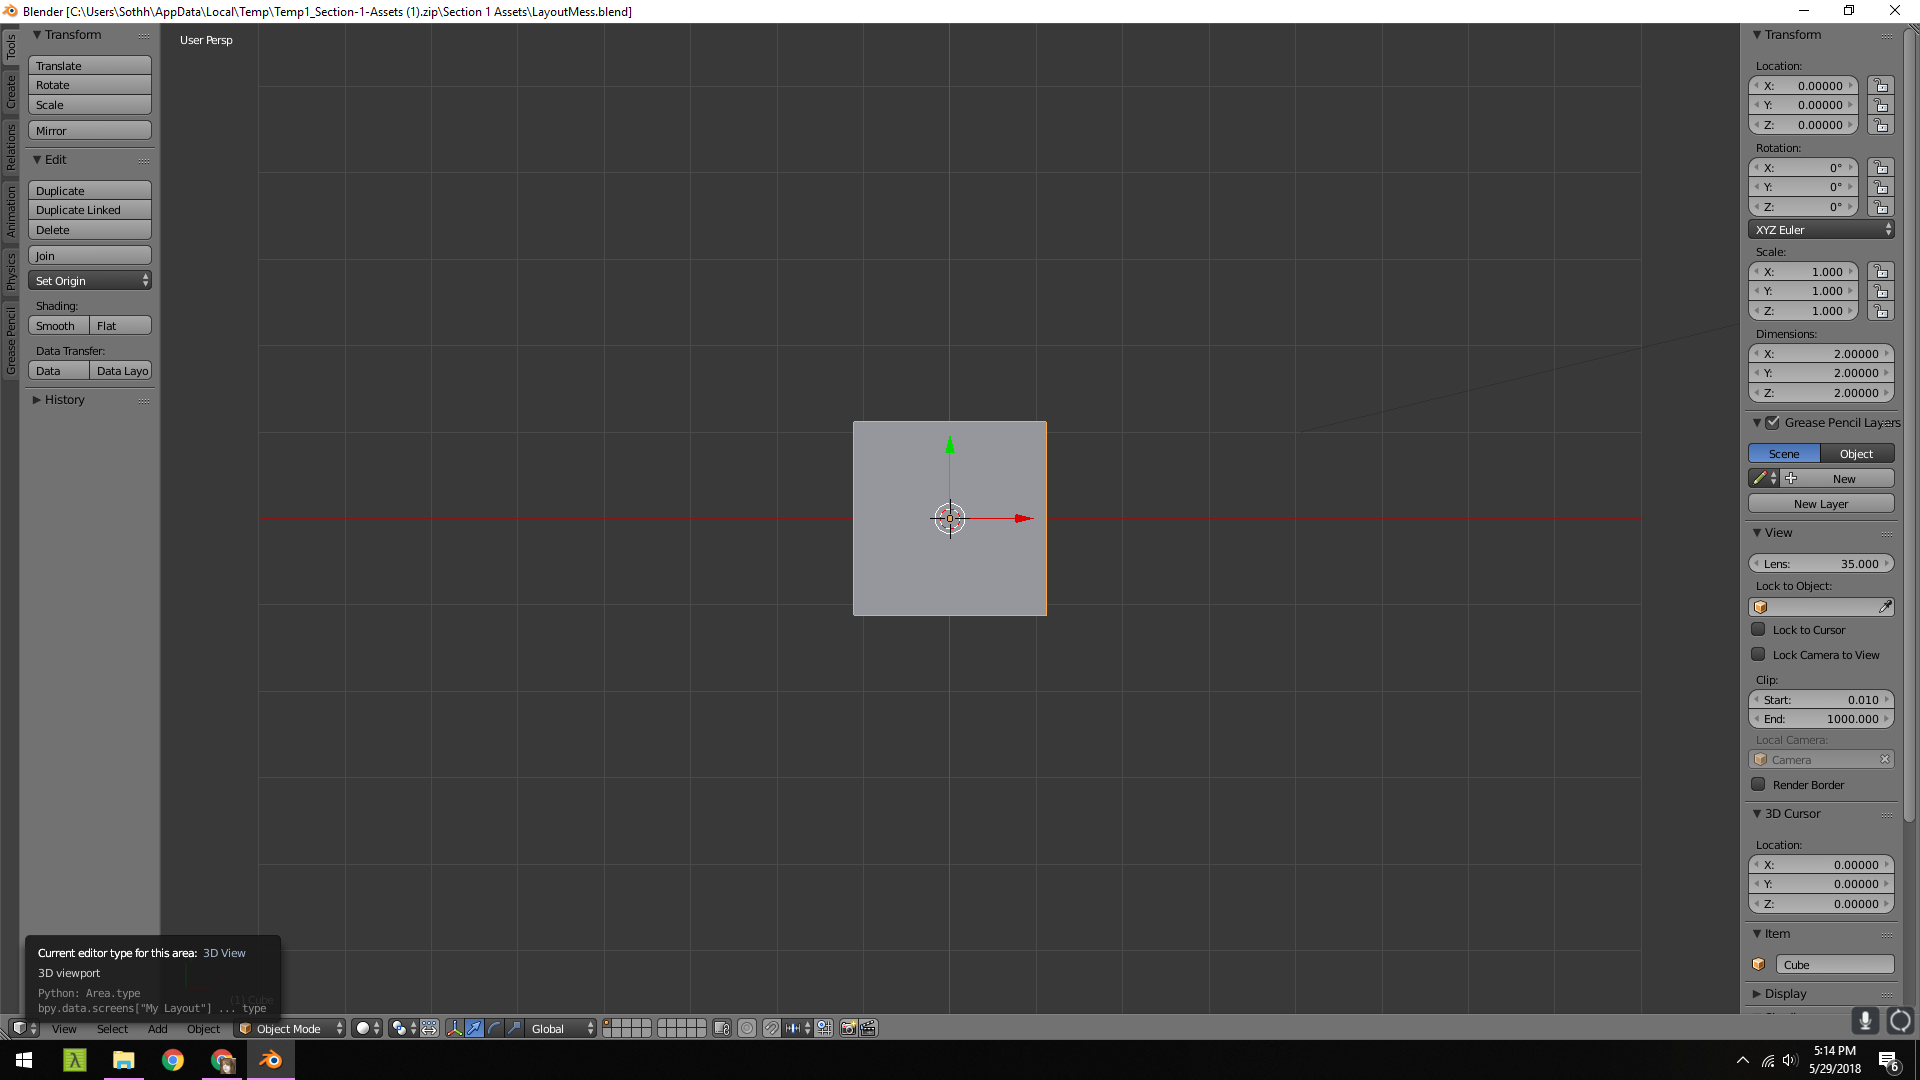Open the View menu in 3D header
1920x1080 pixels.
[64, 1028]
